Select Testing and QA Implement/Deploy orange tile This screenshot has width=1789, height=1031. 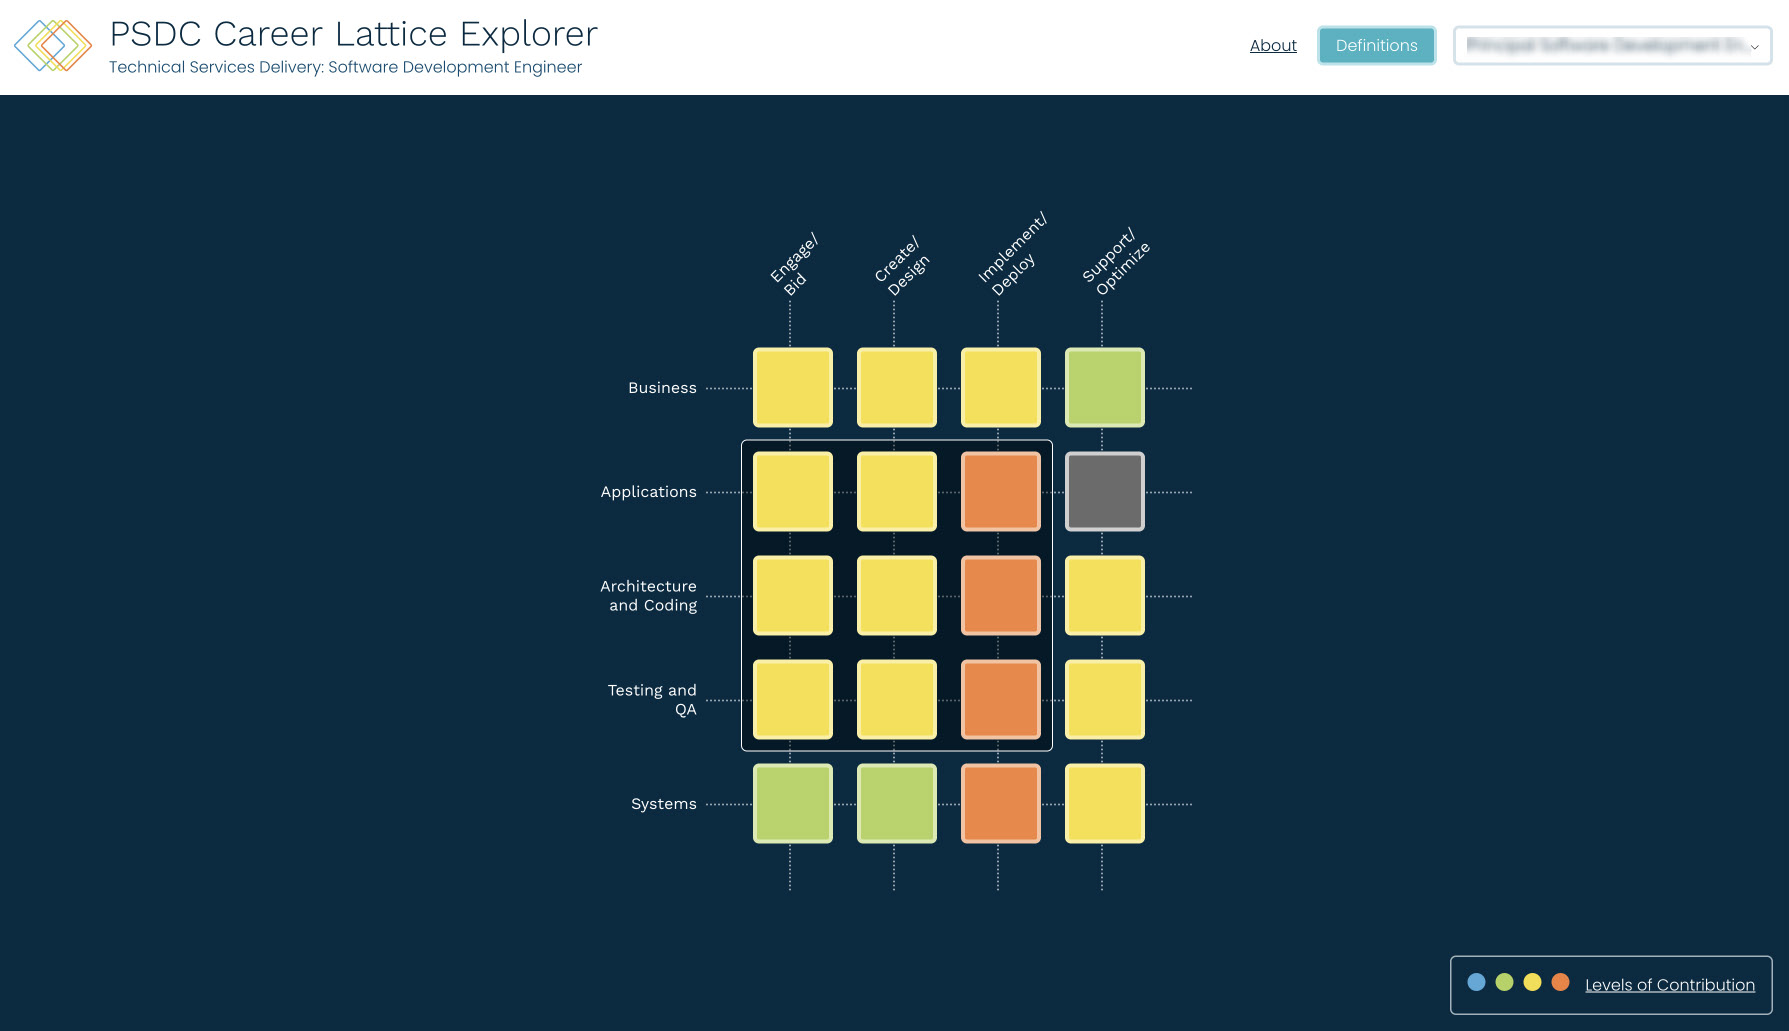tap(1001, 700)
